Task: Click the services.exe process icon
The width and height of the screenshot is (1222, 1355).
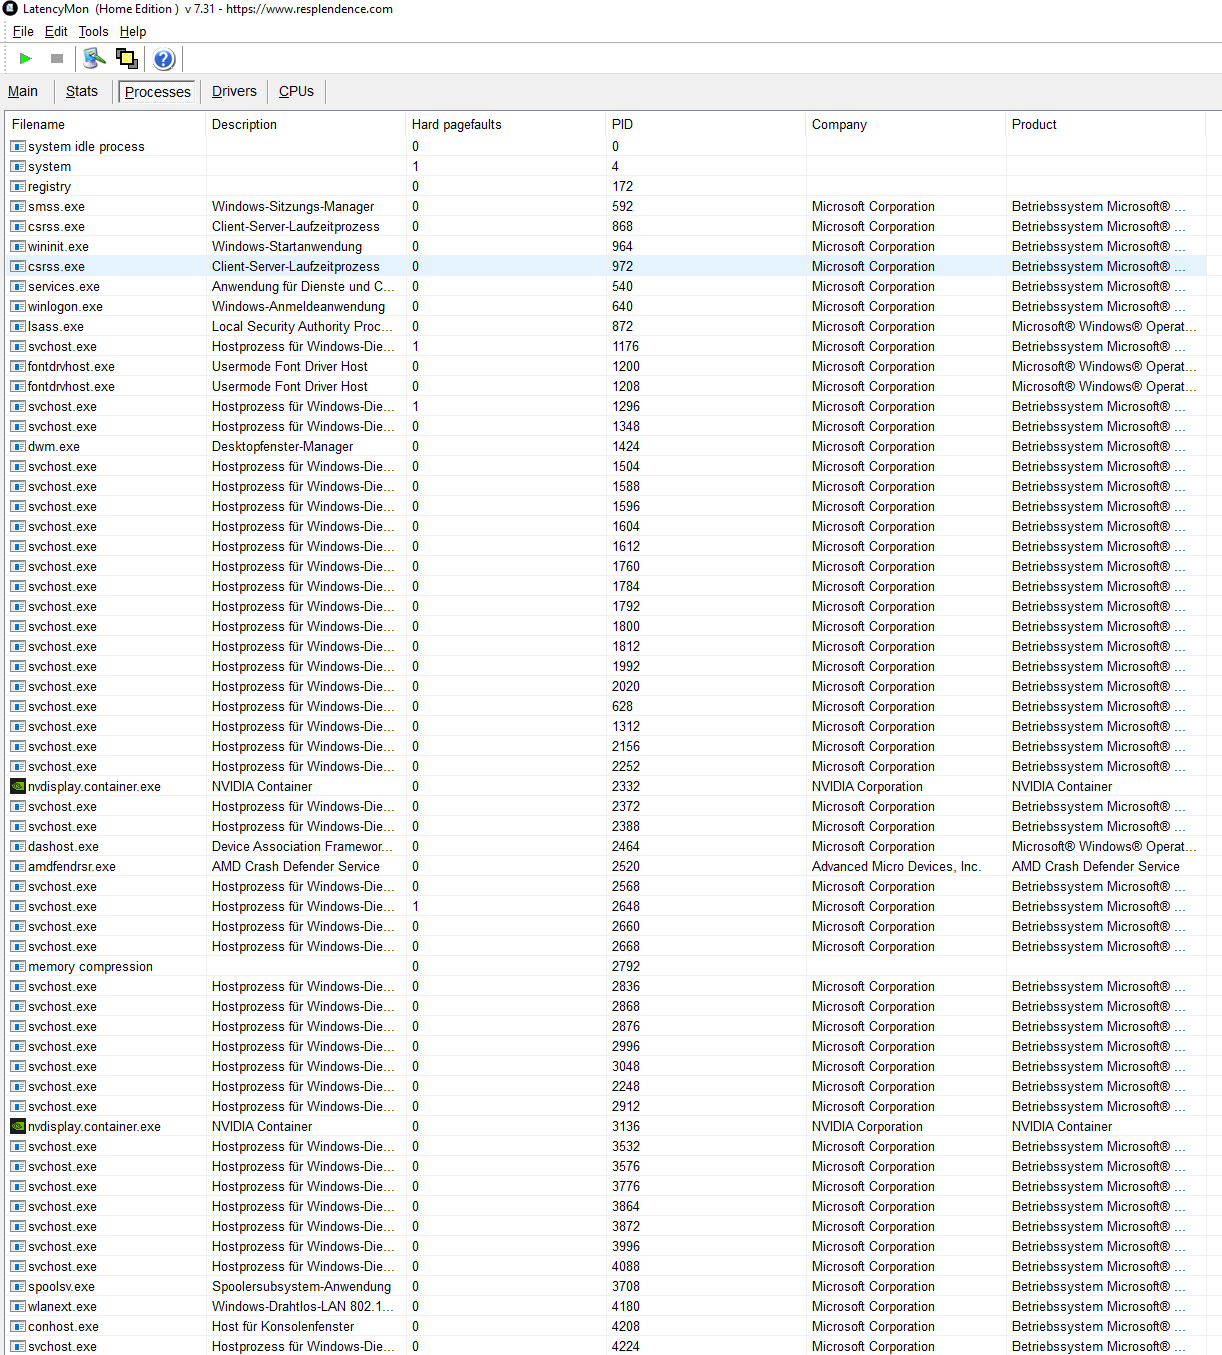Action: (x=18, y=286)
